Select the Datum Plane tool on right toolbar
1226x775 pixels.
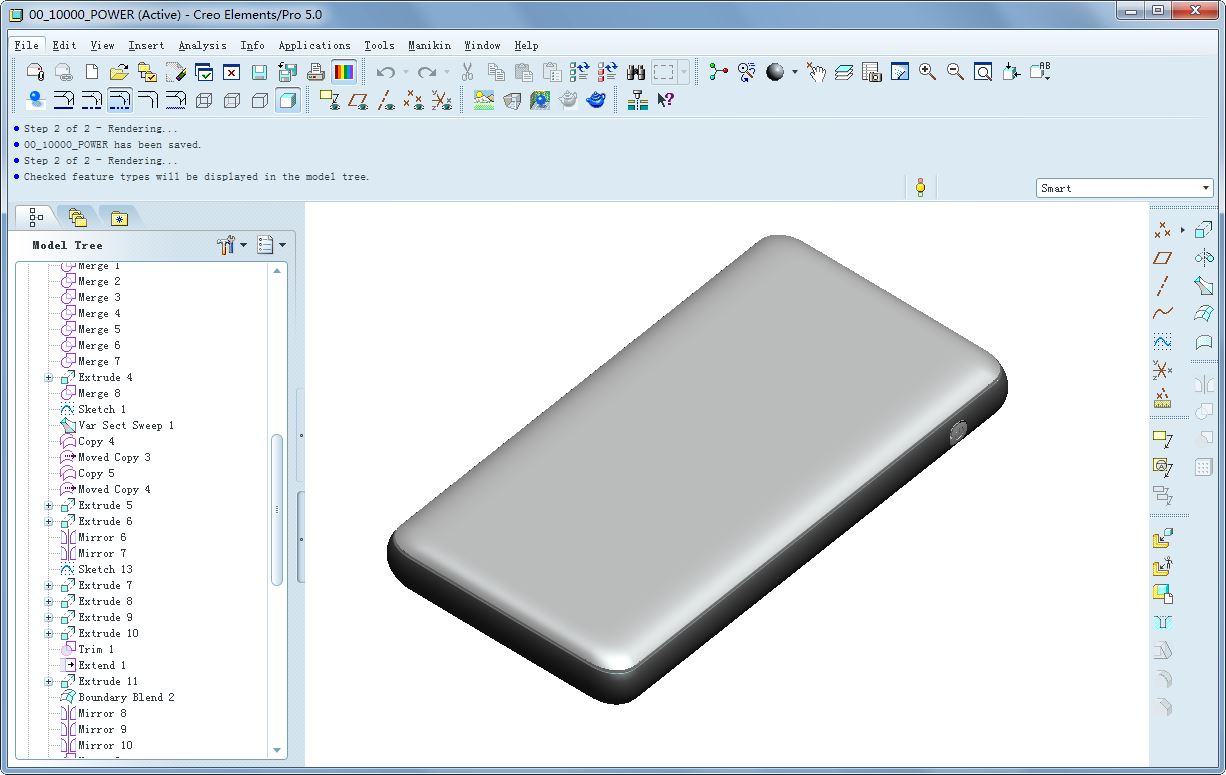[x=1162, y=258]
